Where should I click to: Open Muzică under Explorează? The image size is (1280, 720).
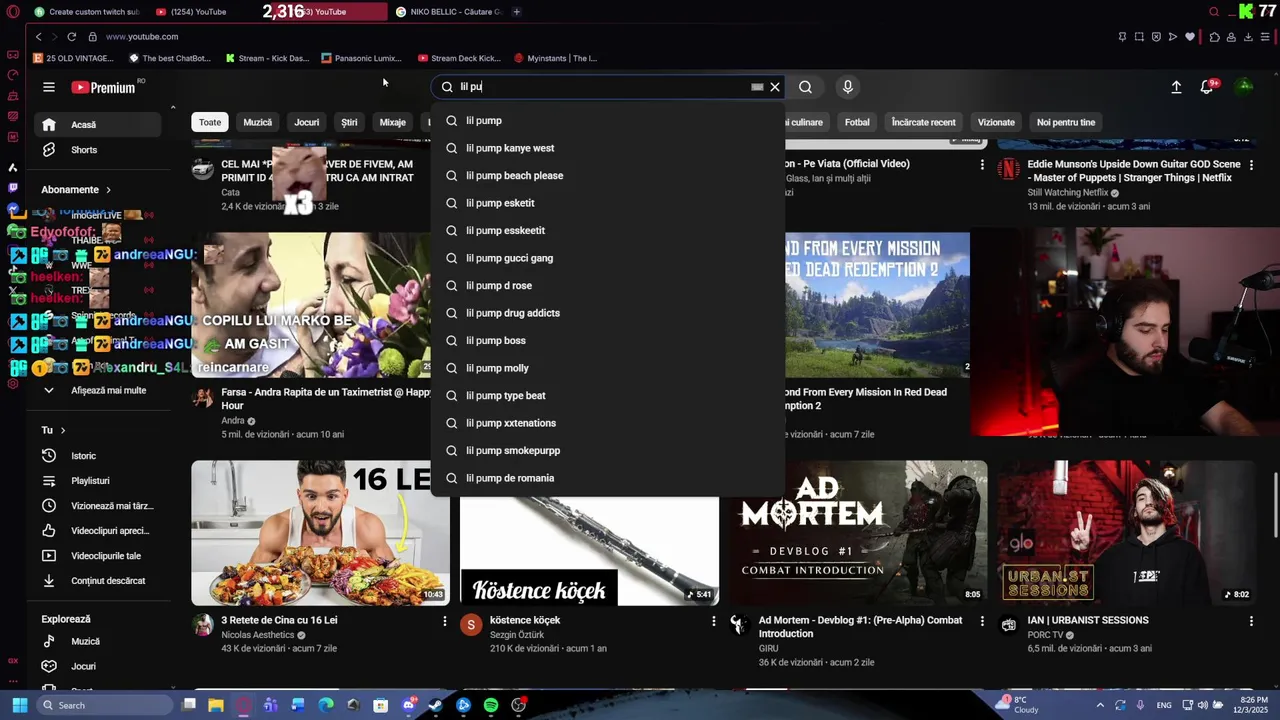point(97,641)
